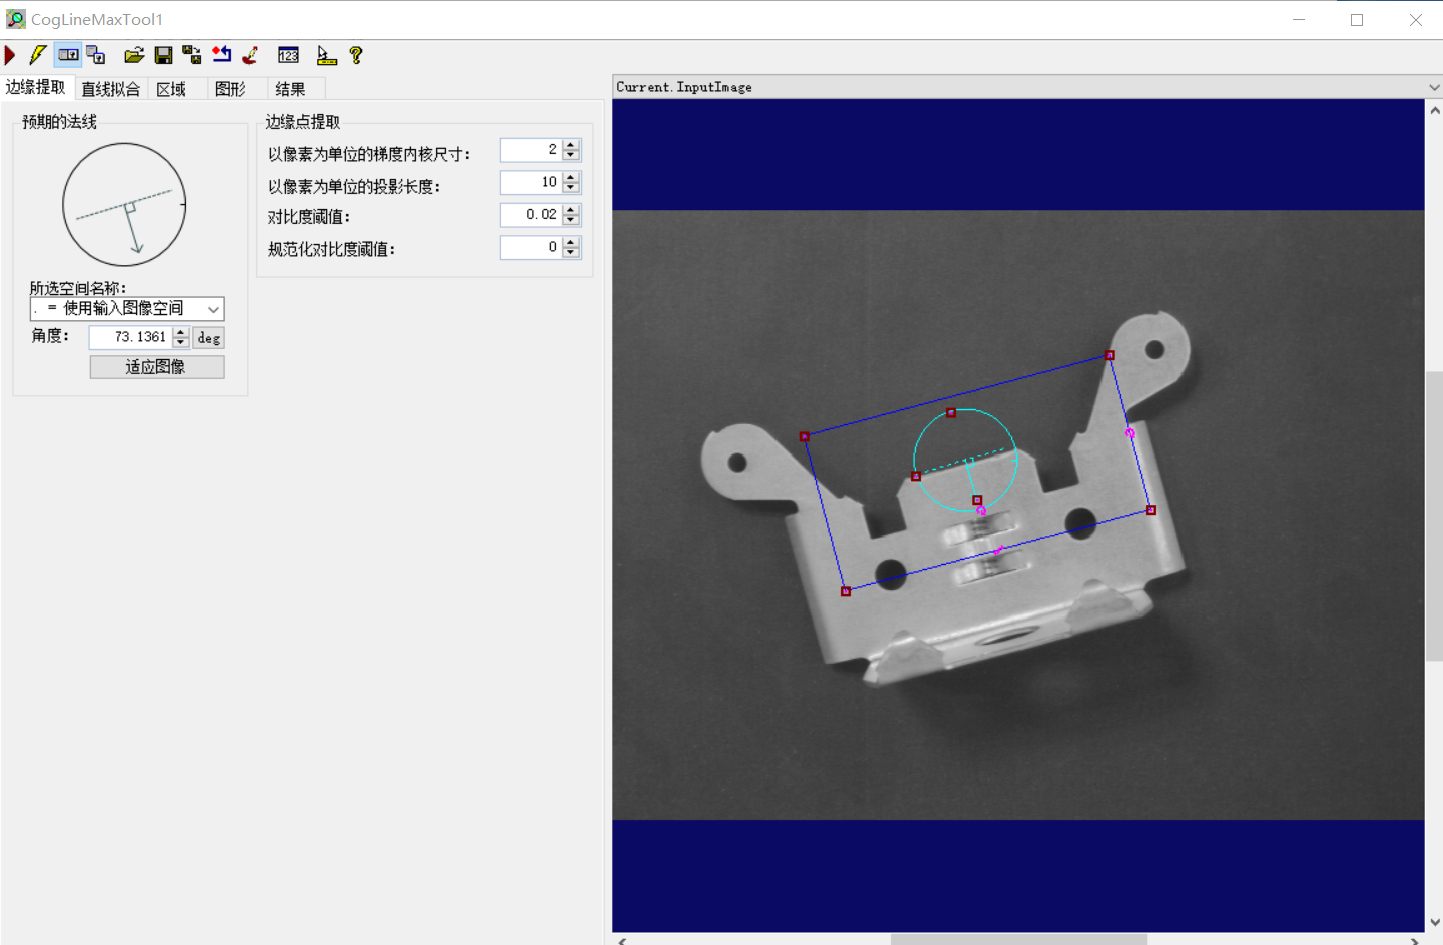1443x945 pixels.
Task: Open the floating image window icon
Action: pyautogui.click(x=95, y=55)
